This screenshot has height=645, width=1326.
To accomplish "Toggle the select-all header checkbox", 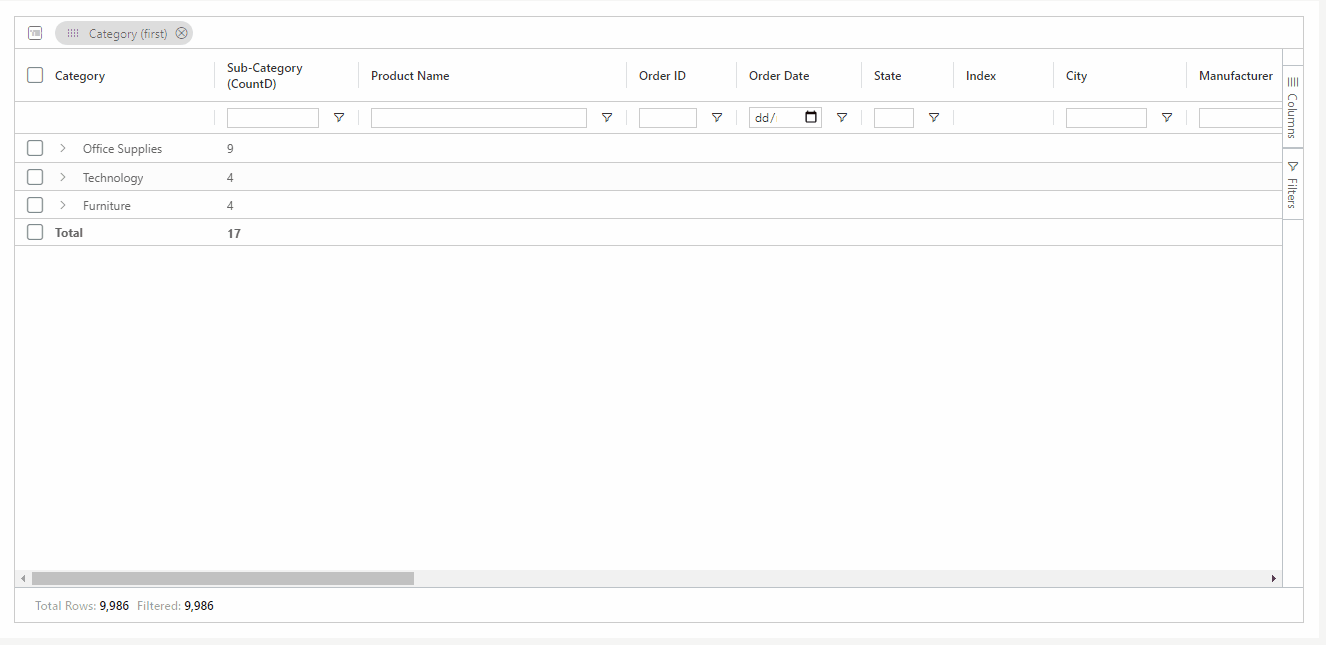I will pyautogui.click(x=35, y=75).
